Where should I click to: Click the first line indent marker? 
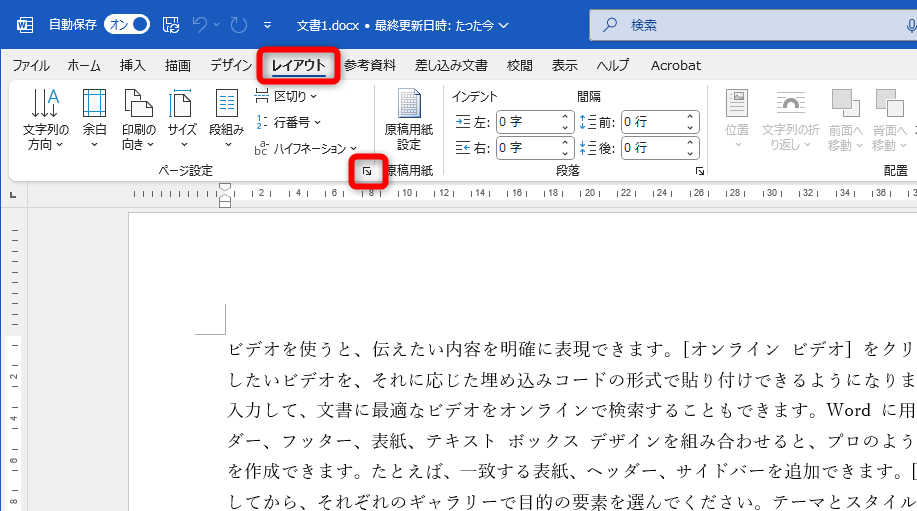[225, 188]
